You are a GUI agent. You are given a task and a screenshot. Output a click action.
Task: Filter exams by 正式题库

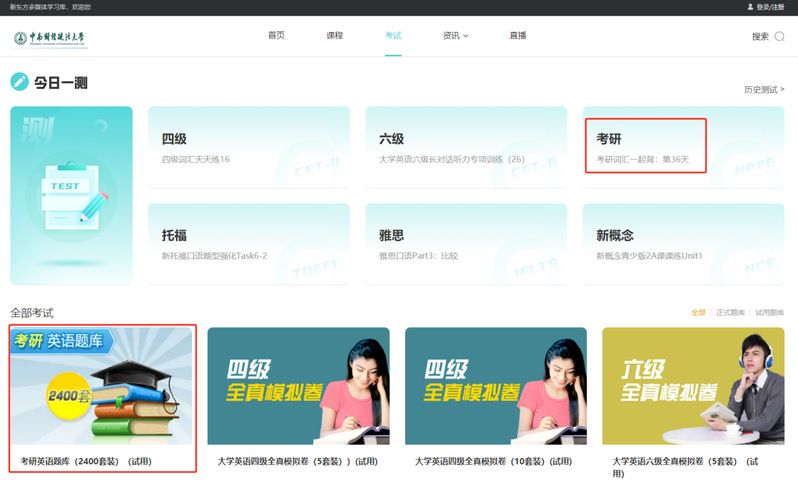tap(730, 313)
